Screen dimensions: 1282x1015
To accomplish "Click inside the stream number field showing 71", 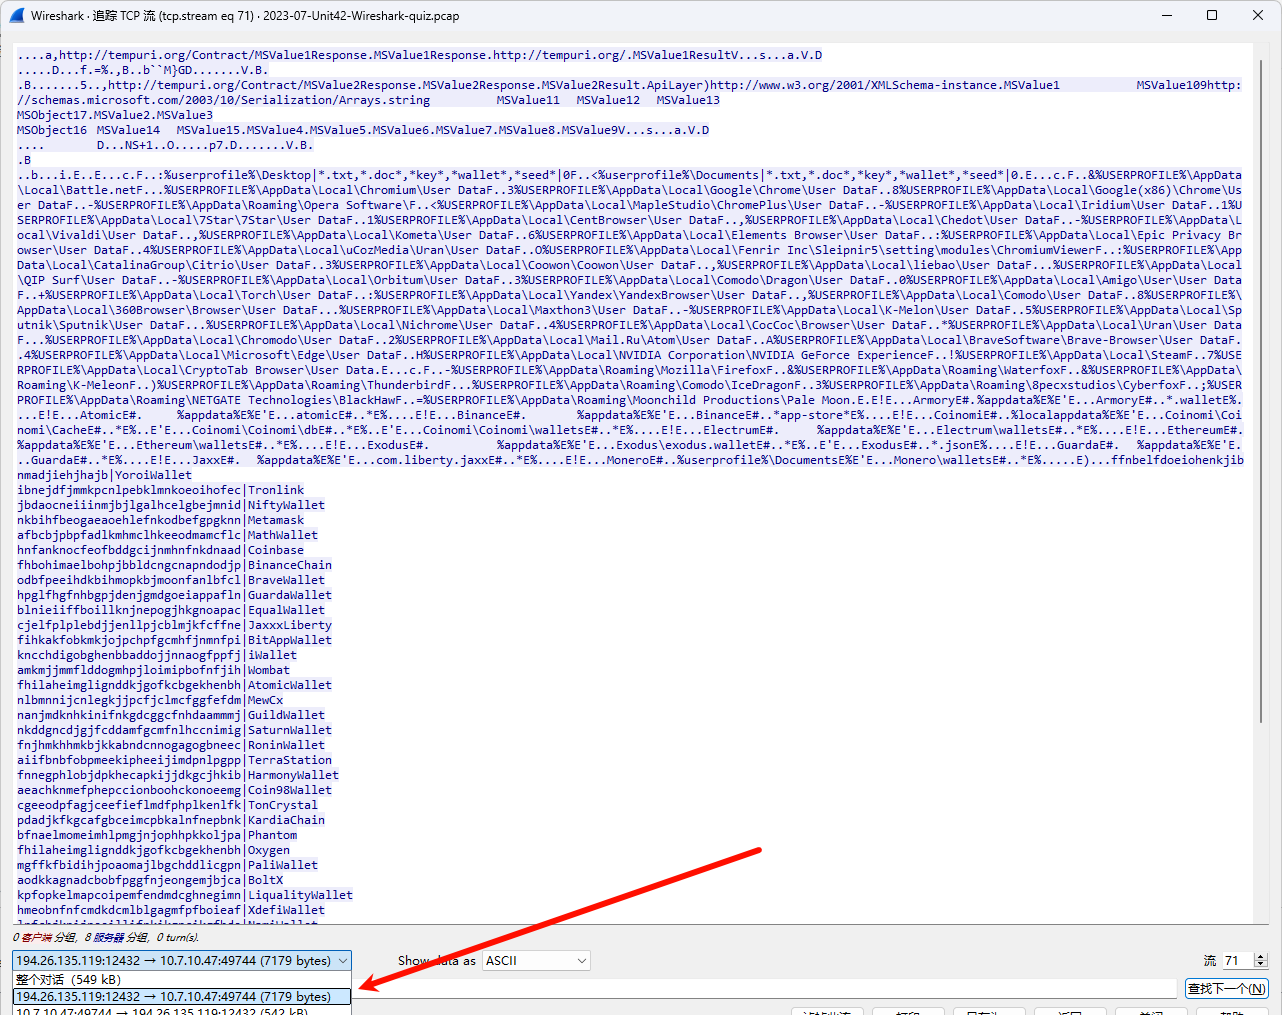I will pos(1235,960).
